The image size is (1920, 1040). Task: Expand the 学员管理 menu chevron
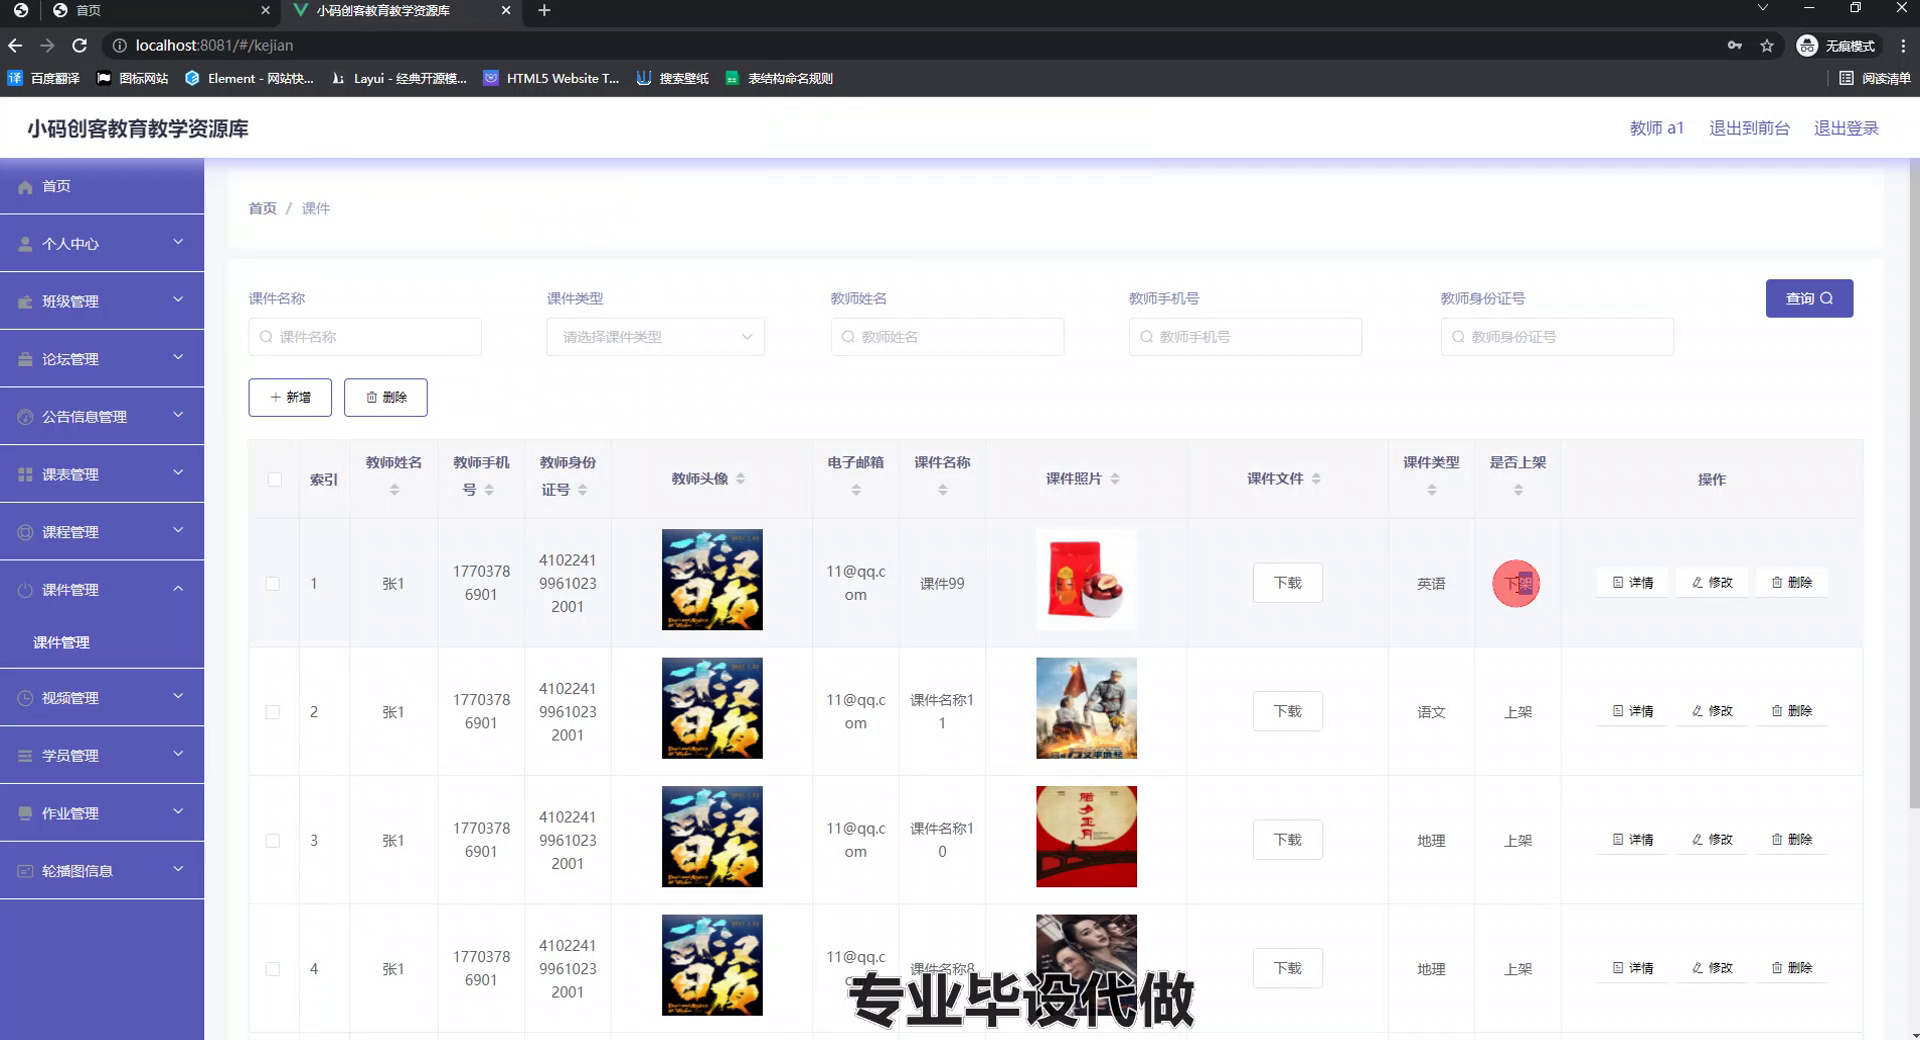(178, 754)
